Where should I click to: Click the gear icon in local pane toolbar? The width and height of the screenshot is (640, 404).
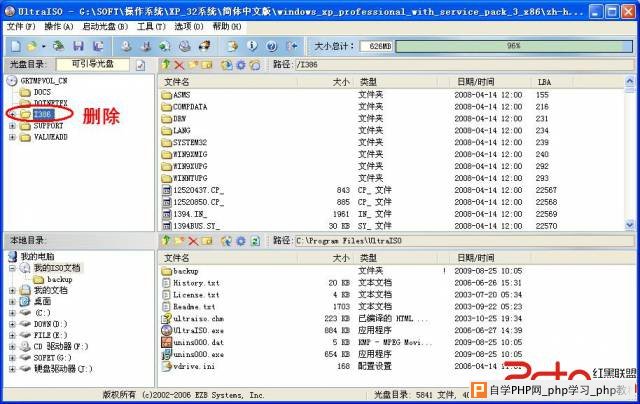[241, 241]
